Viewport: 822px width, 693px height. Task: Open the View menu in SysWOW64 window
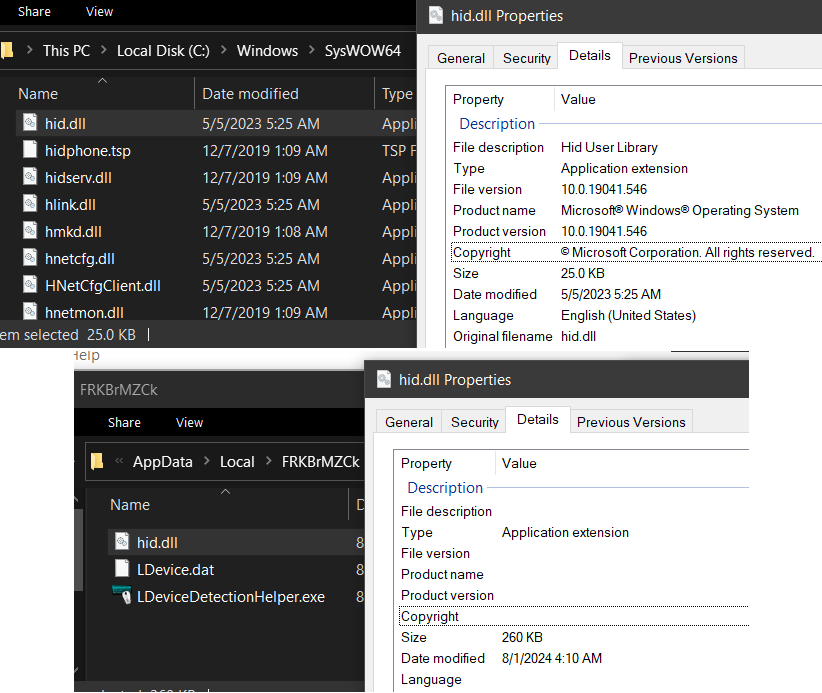tap(100, 12)
